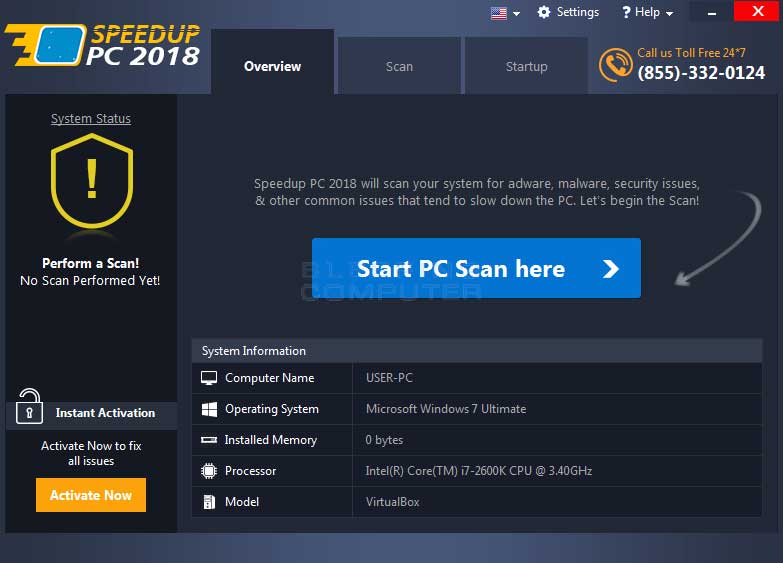This screenshot has width=783, height=563.
Task: Expand the Help dropdown arrow
Action: pyautogui.click(x=670, y=13)
